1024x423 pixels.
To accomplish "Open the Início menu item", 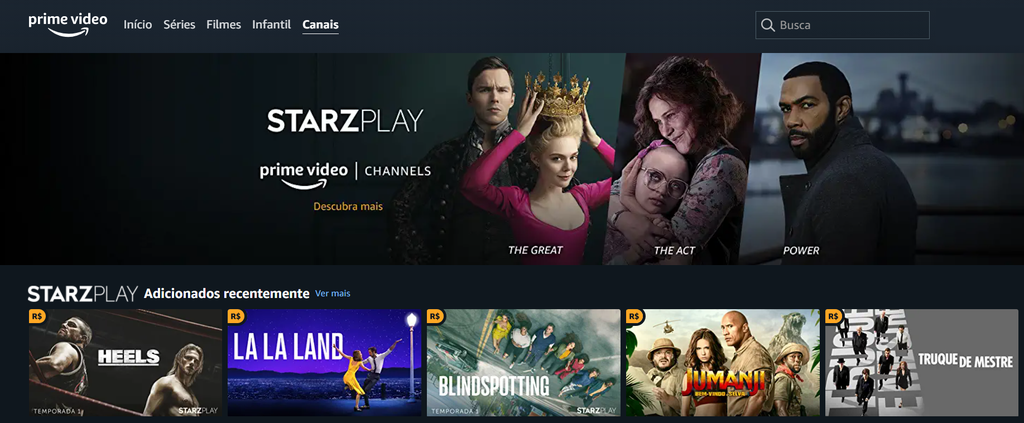I will [138, 25].
